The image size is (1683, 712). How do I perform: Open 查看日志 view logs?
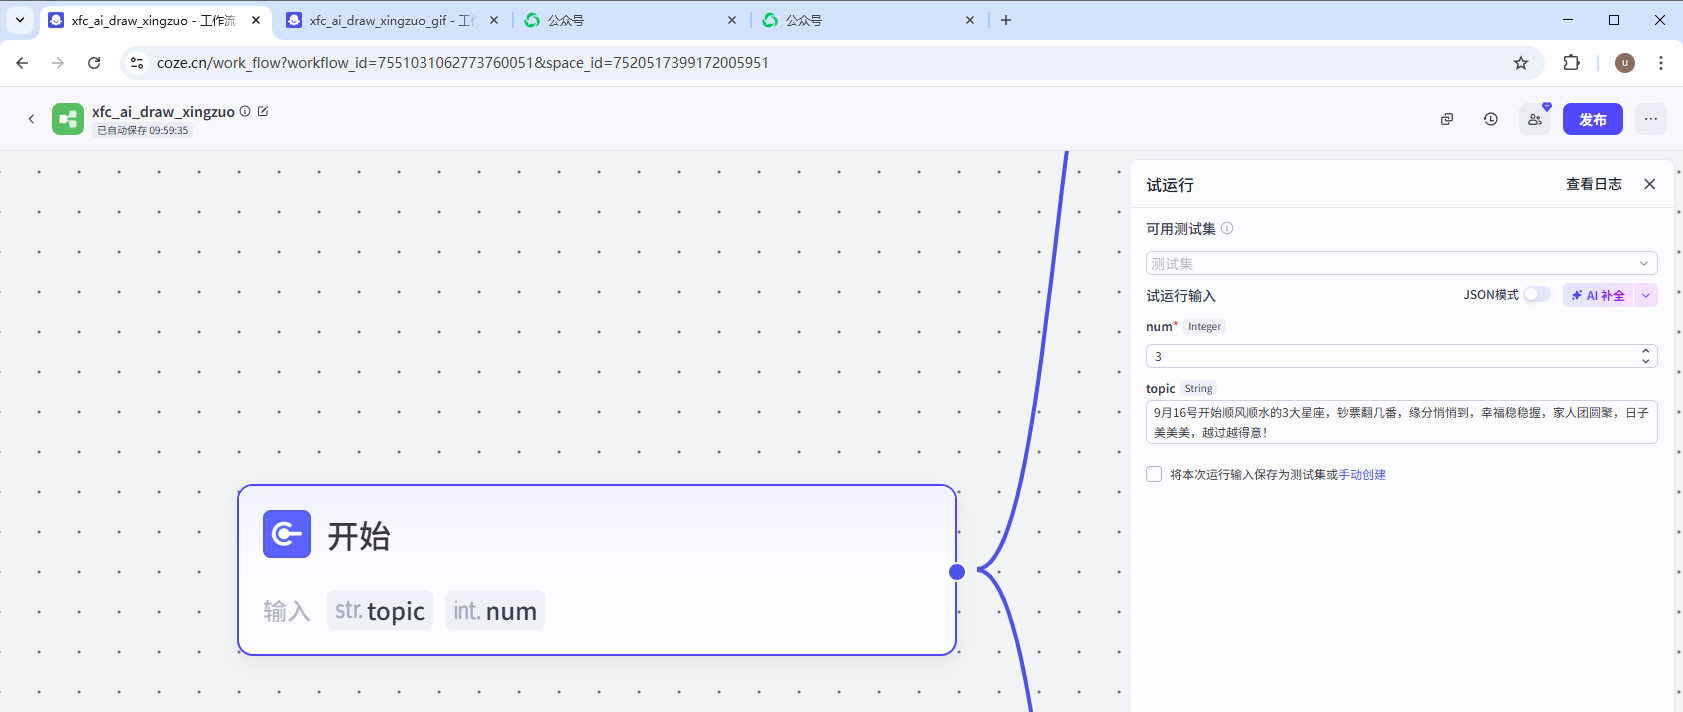[x=1594, y=184]
